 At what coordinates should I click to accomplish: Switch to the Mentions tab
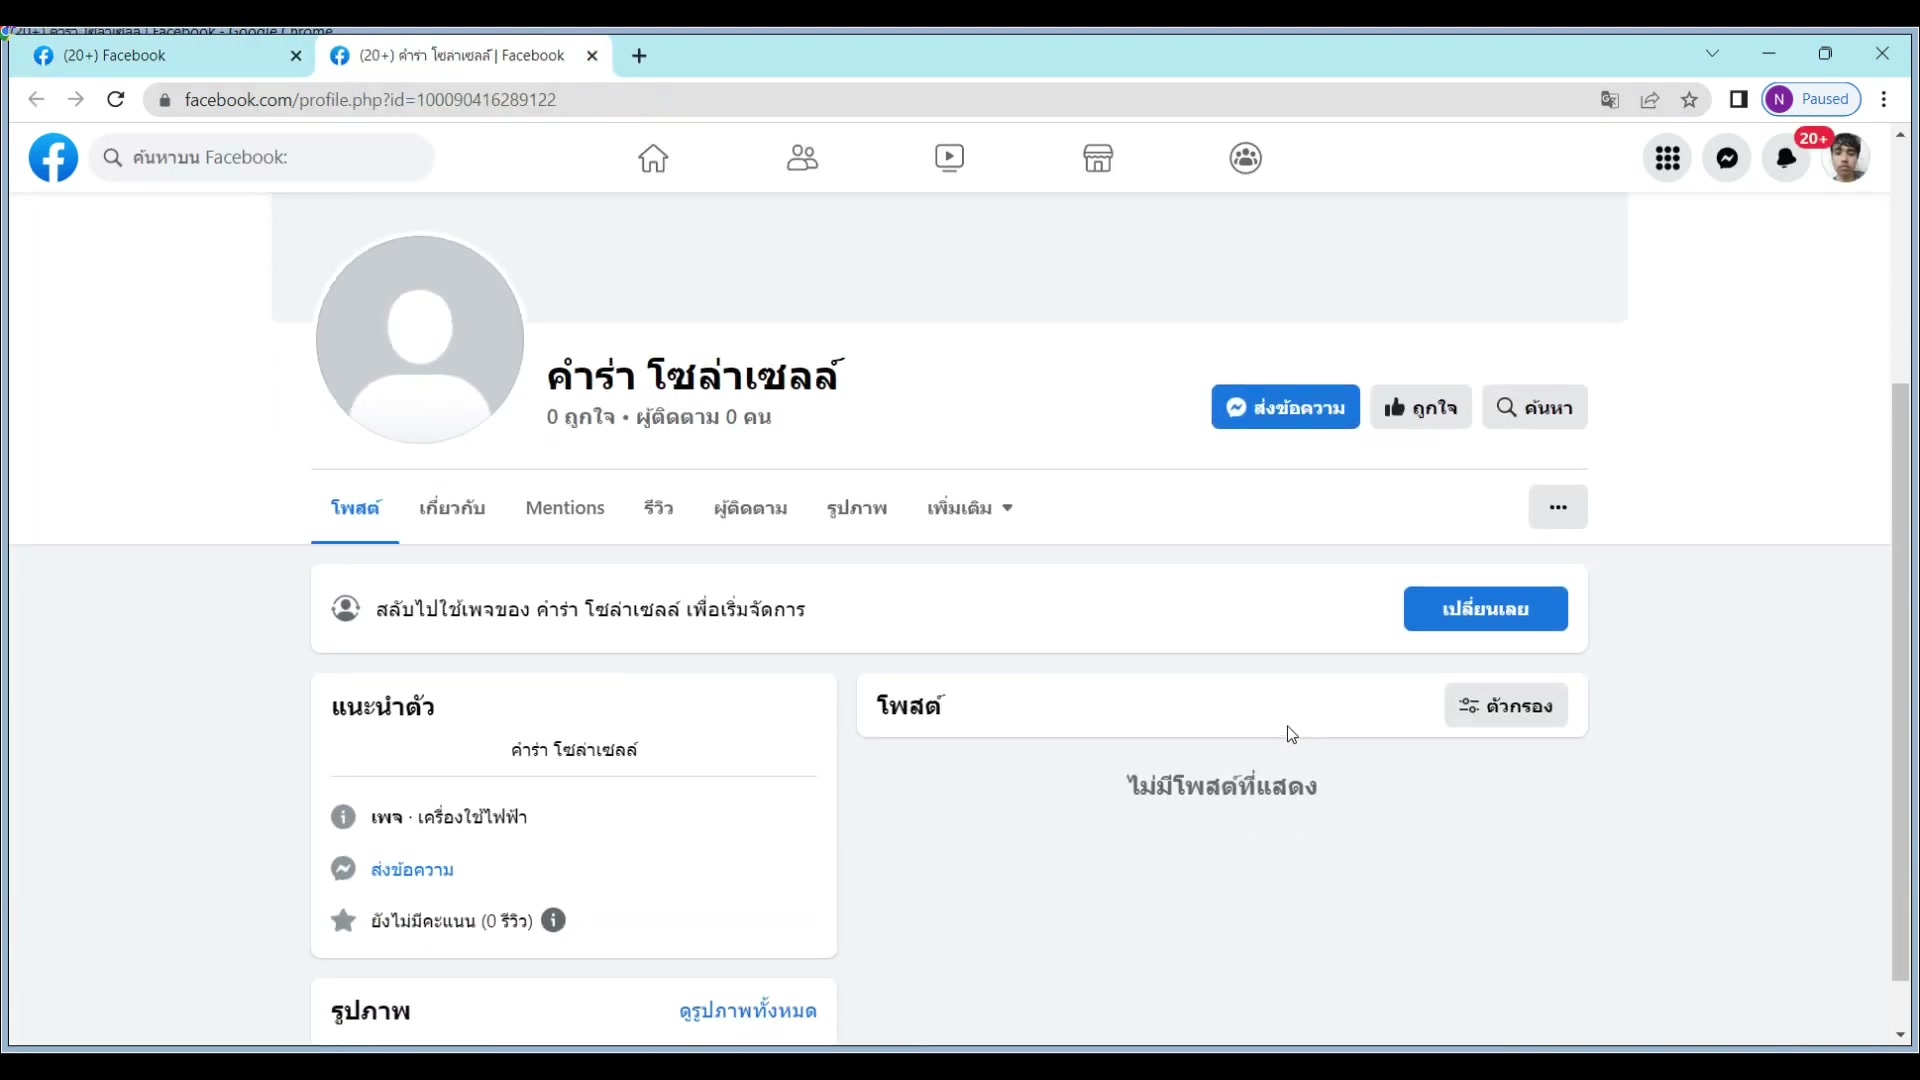coord(564,508)
